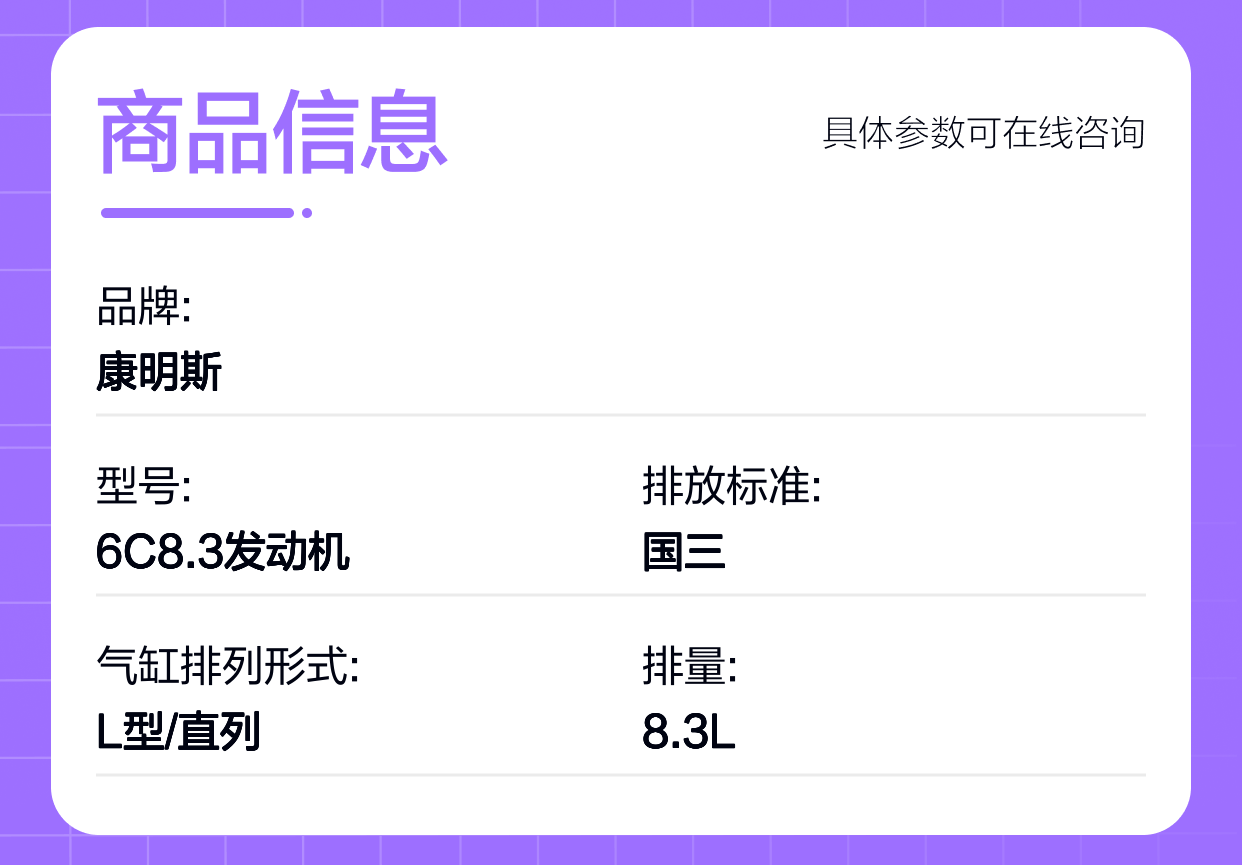Screen dimensions: 1242x865
Task: Select the 气缸排列形式 label
Action: 228,667
